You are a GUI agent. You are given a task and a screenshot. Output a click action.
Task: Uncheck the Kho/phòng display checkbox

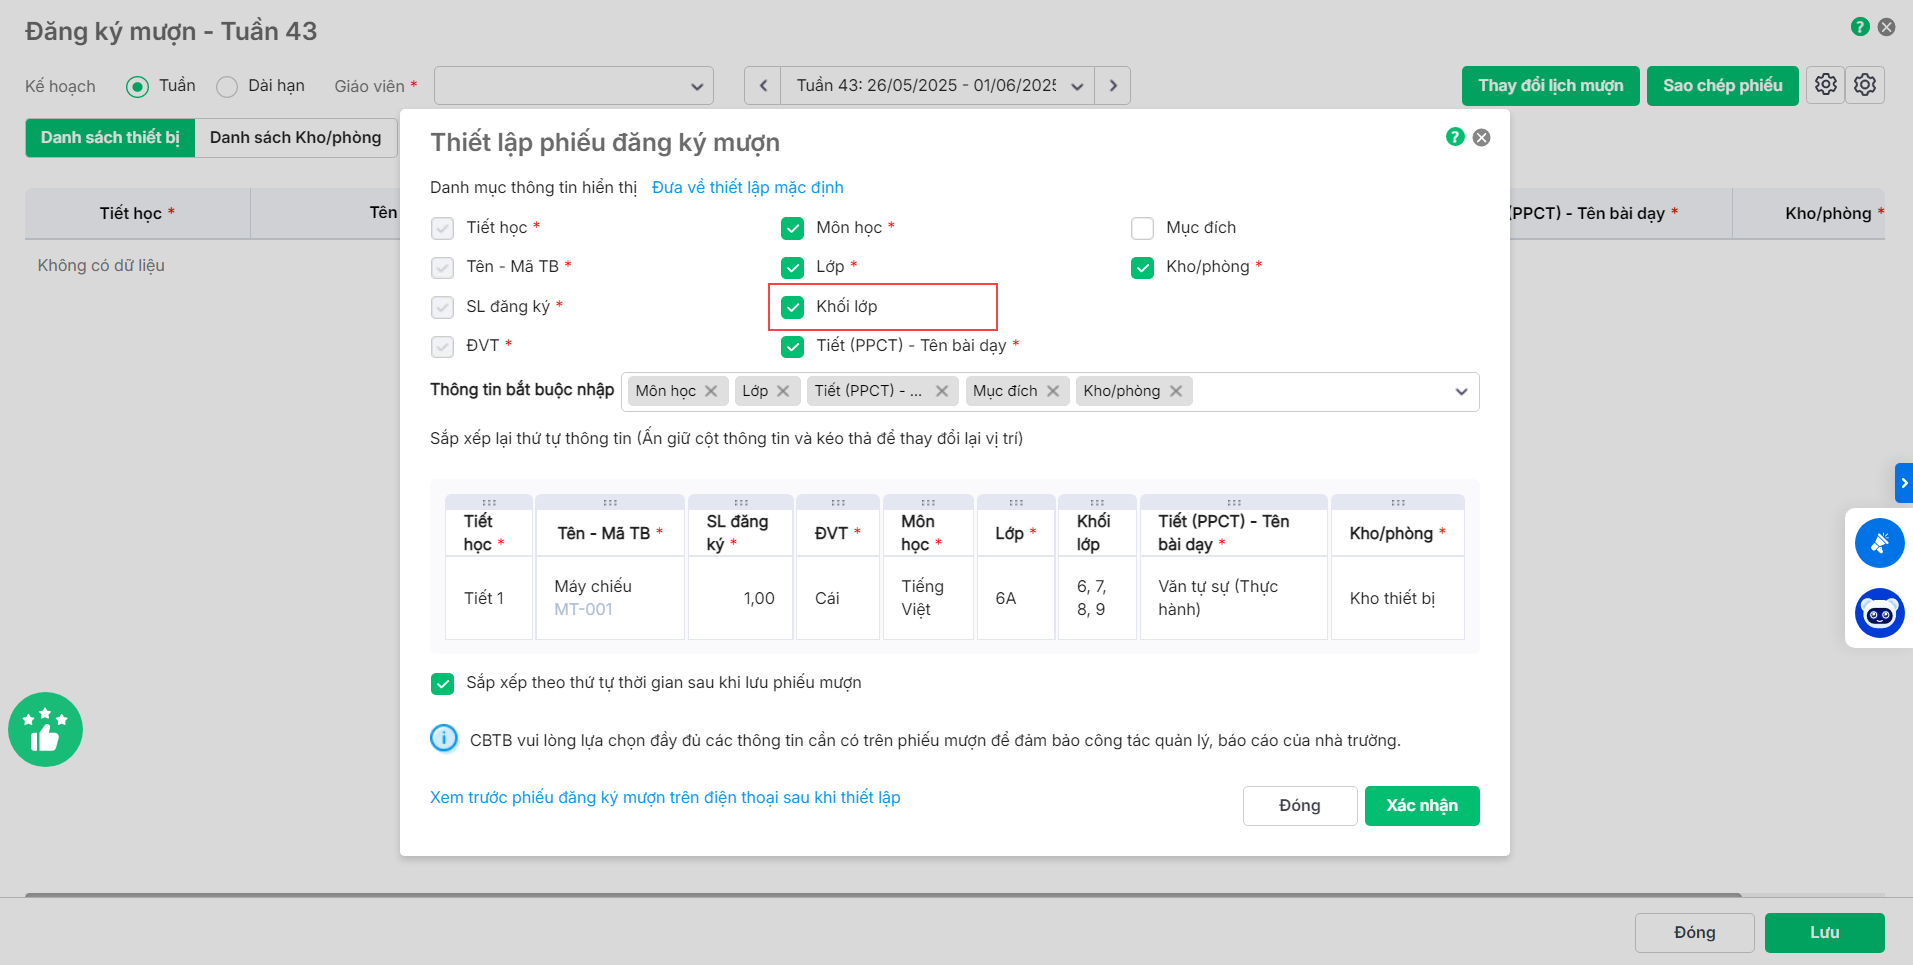tap(1143, 268)
